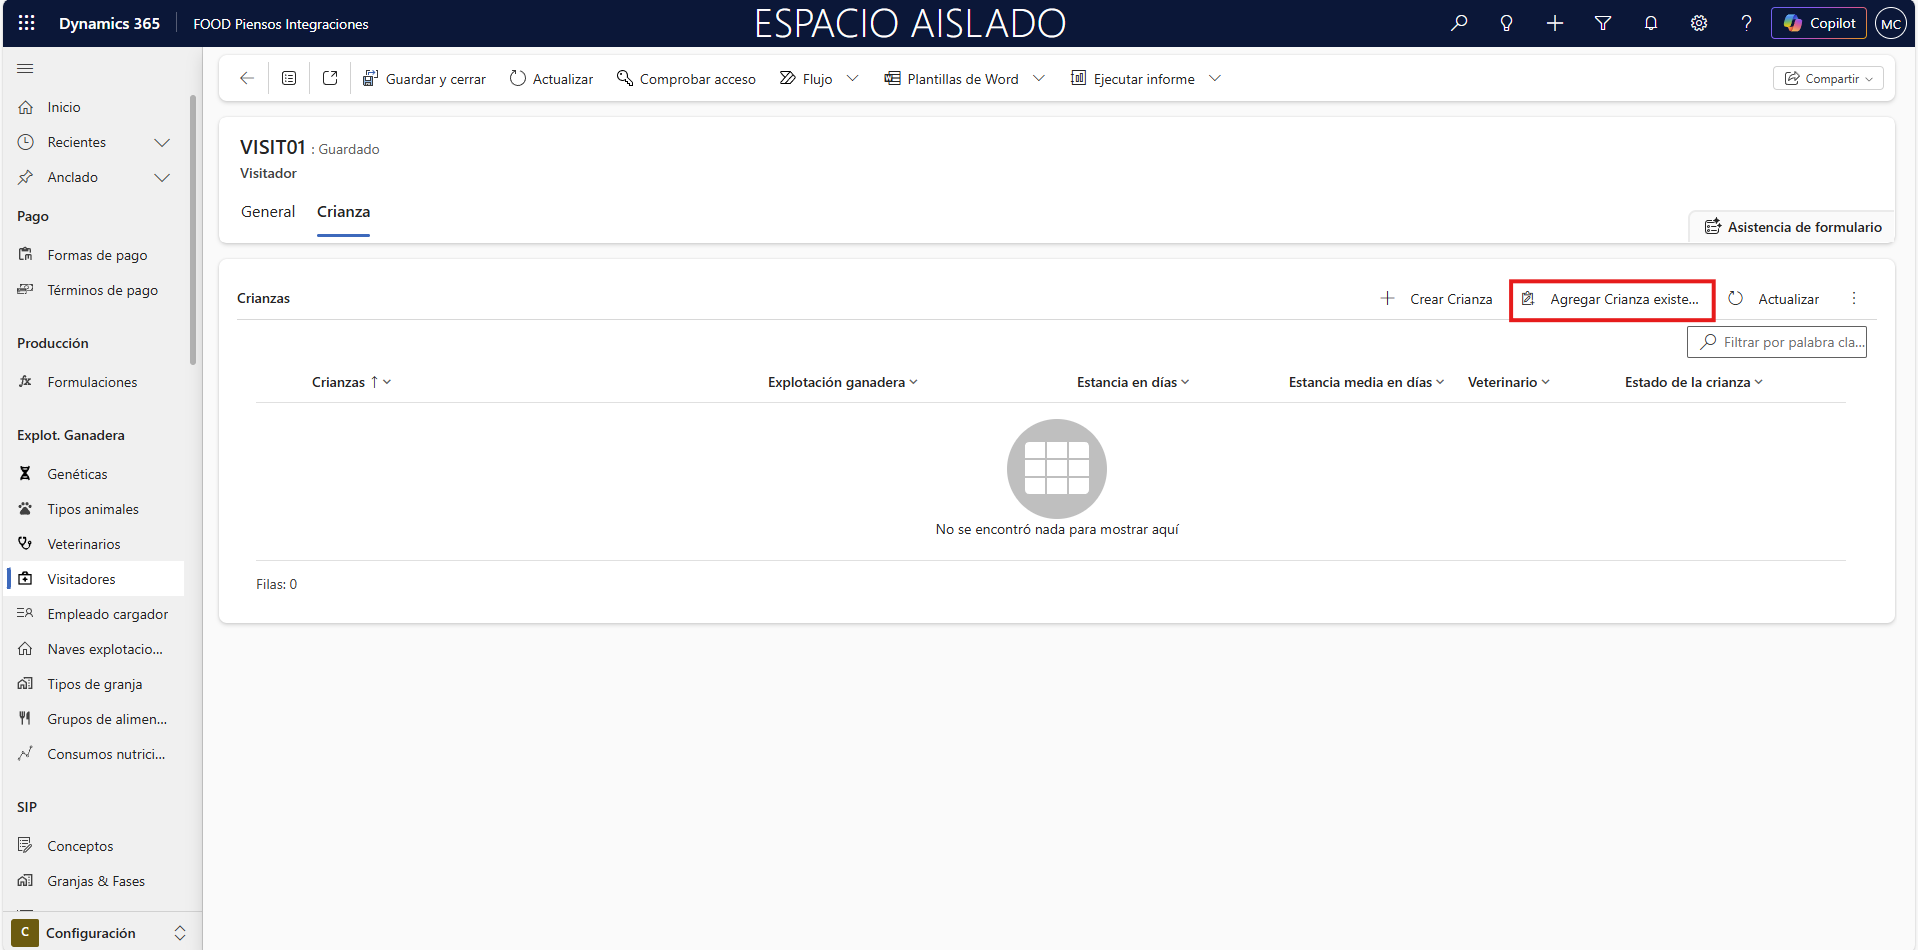Open record in new window icon
The height and width of the screenshot is (950, 1918).
pyautogui.click(x=330, y=78)
